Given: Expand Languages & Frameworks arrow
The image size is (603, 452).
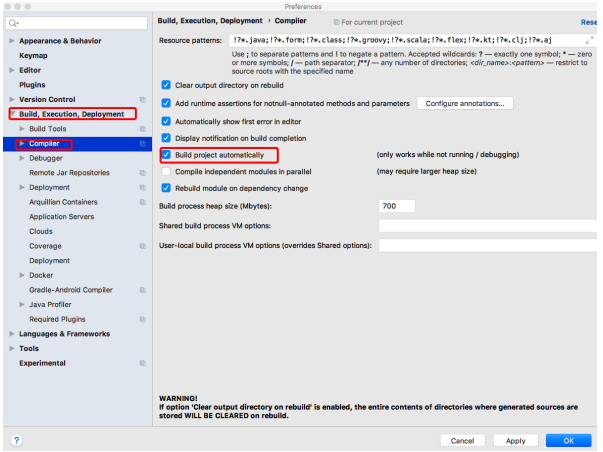Looking at the screenshot, I should point(12,334).
